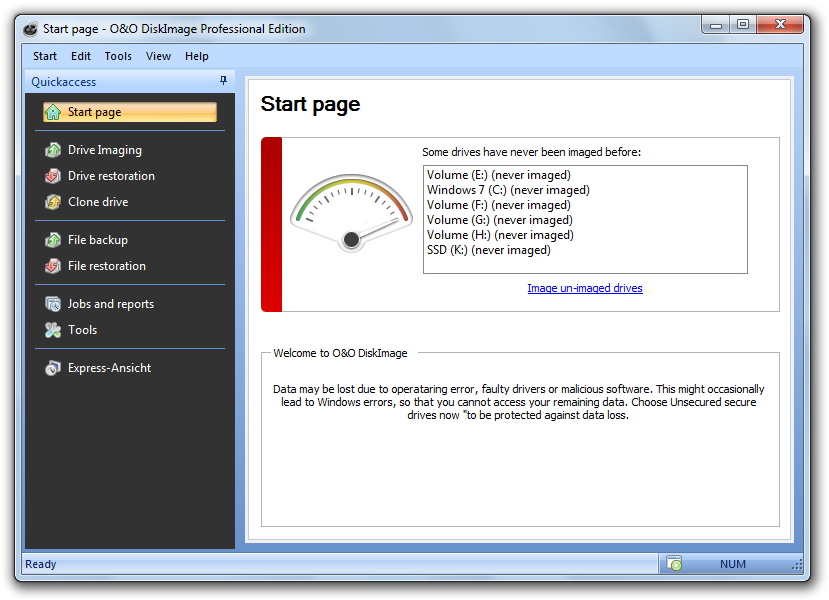Viewport: 829px width, 600px height.
Task: Click the Start page home icon
Action: pos(53,112)
